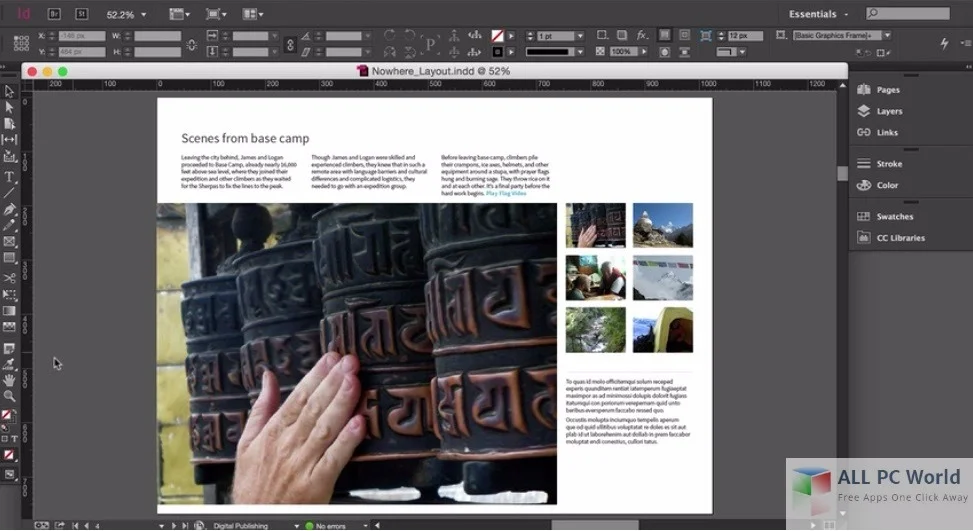Select the Rectangle Frame tool
This screenshot has height=531, width=973.
pyautogui.click(x=9, y=242)
